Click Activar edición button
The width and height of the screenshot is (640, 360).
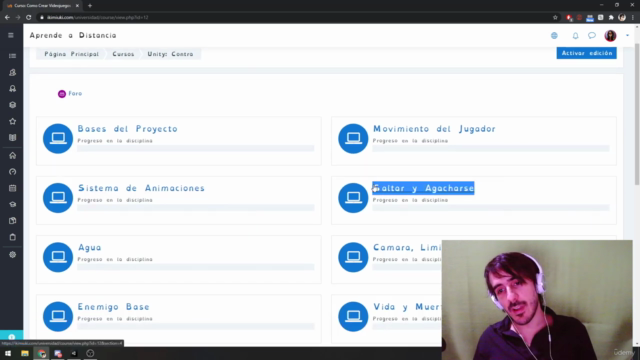point(587,53)
